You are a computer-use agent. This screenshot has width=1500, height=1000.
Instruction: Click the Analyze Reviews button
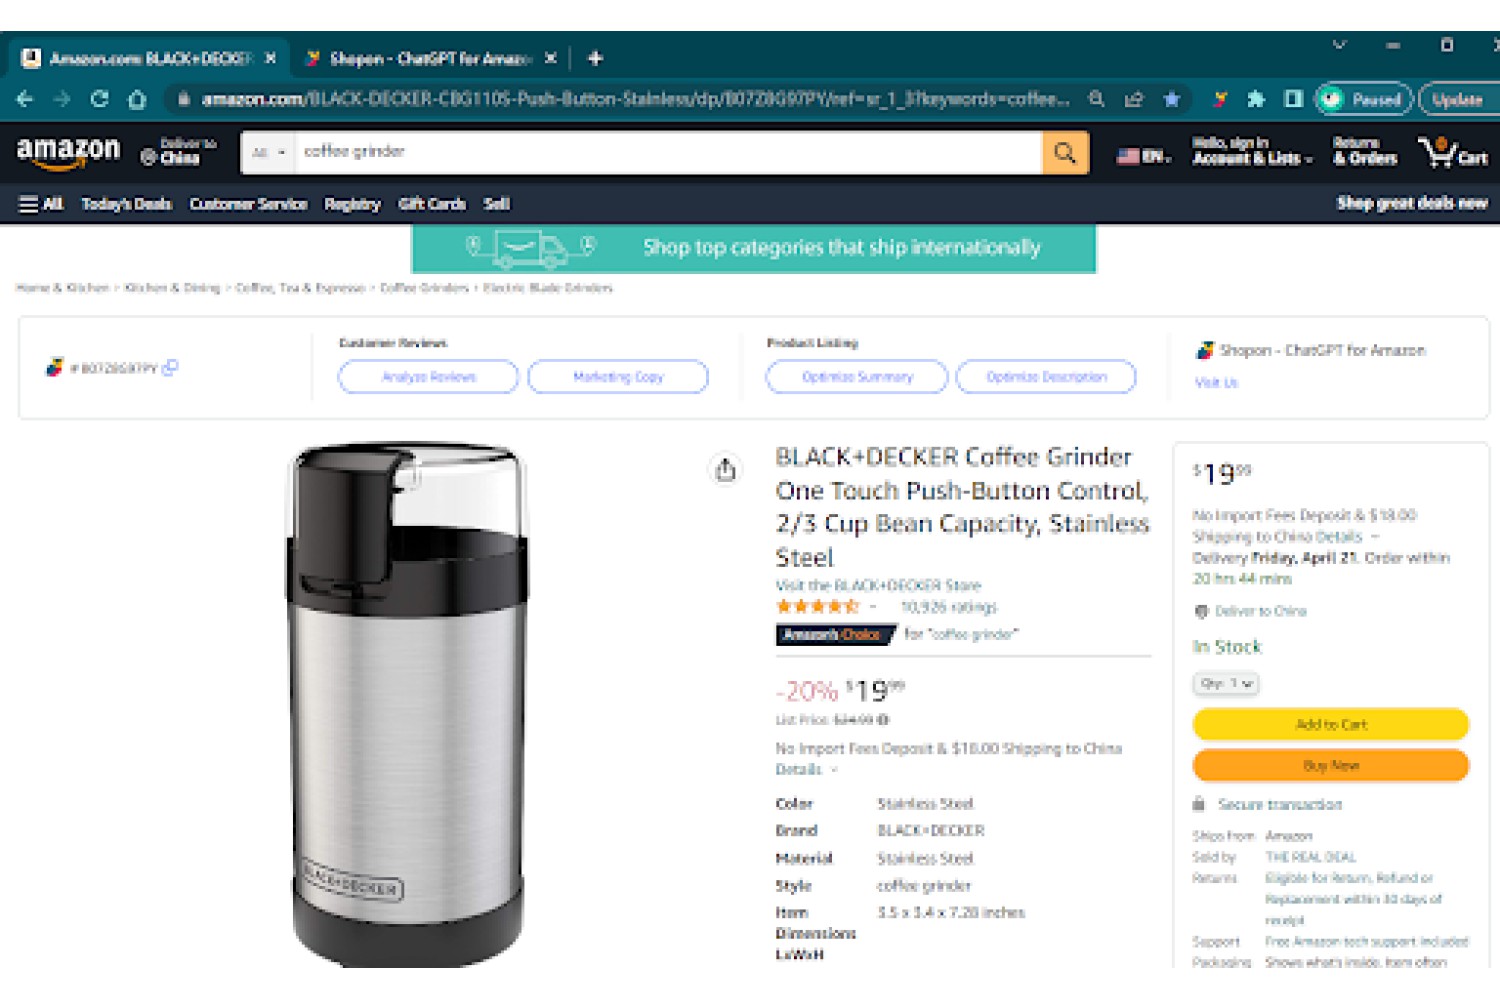[x=428, y=377]
